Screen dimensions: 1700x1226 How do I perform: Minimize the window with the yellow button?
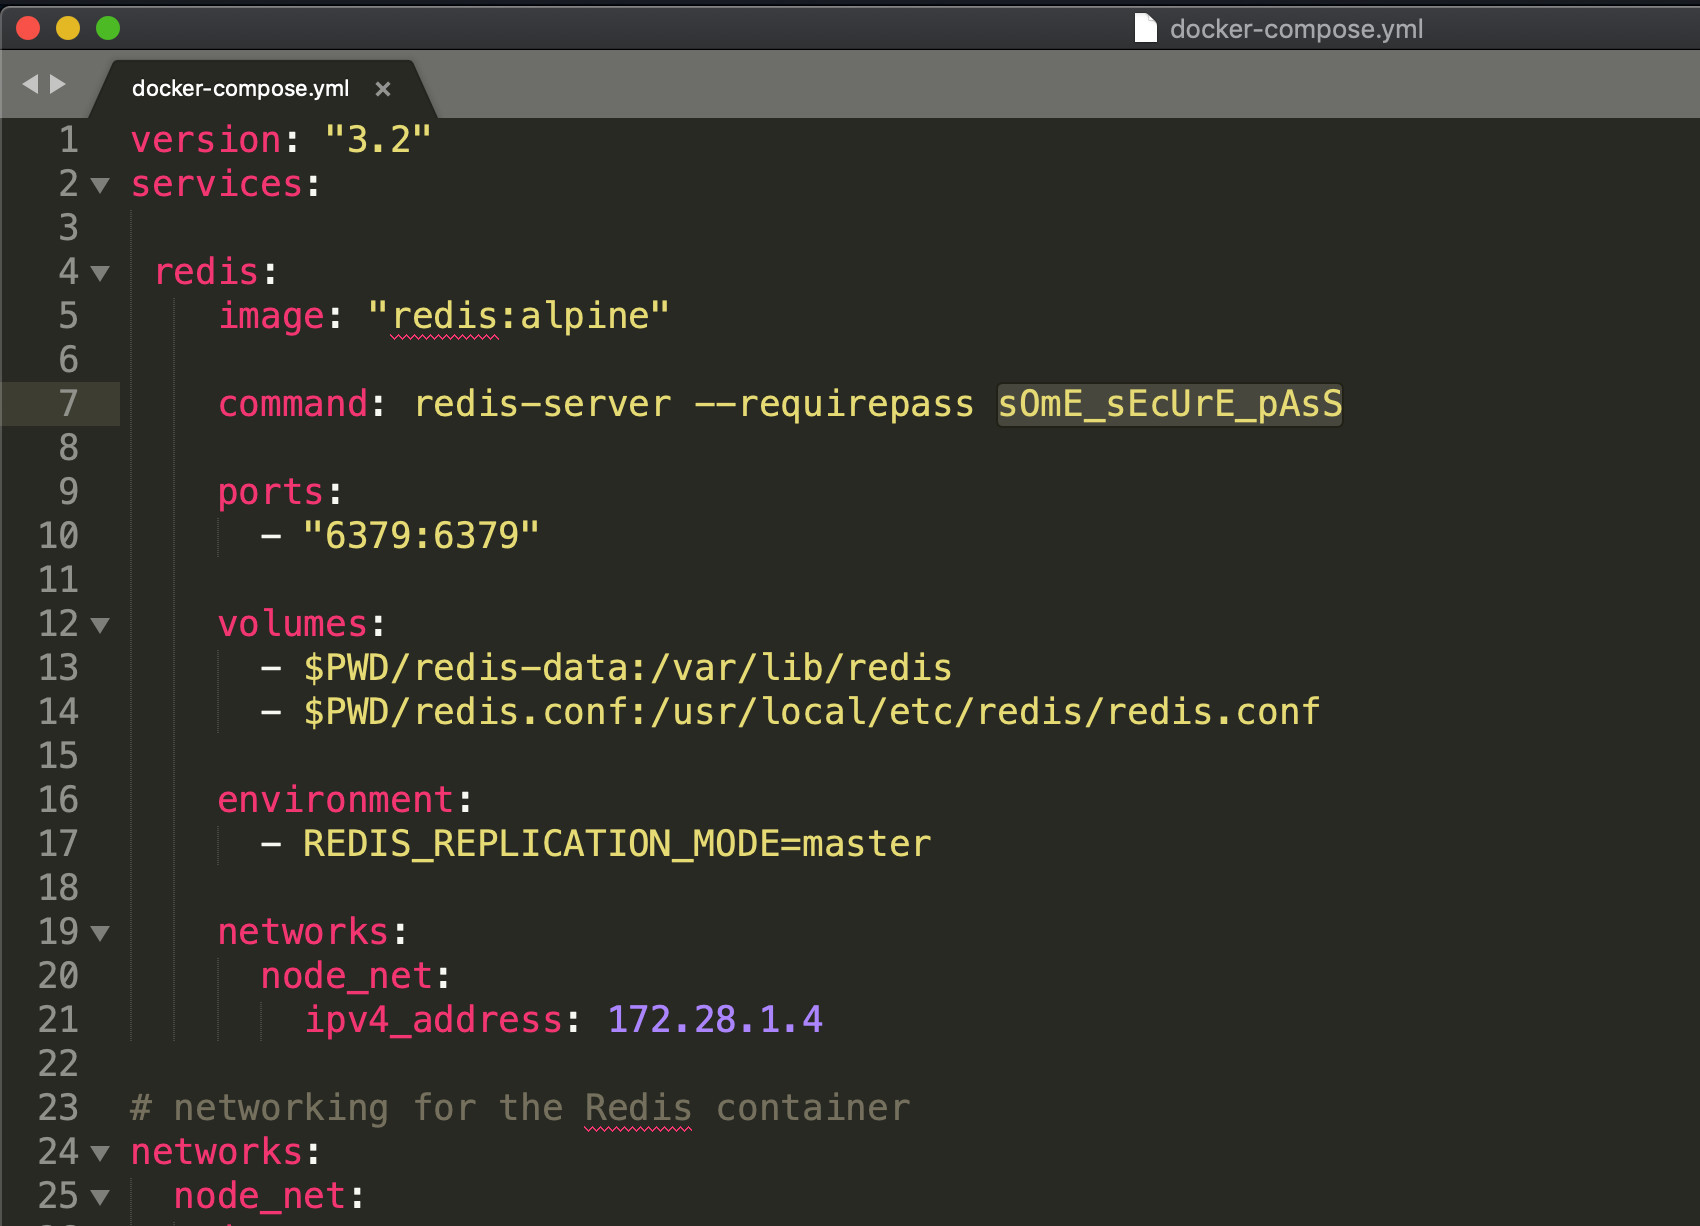[x=66, y=29]
